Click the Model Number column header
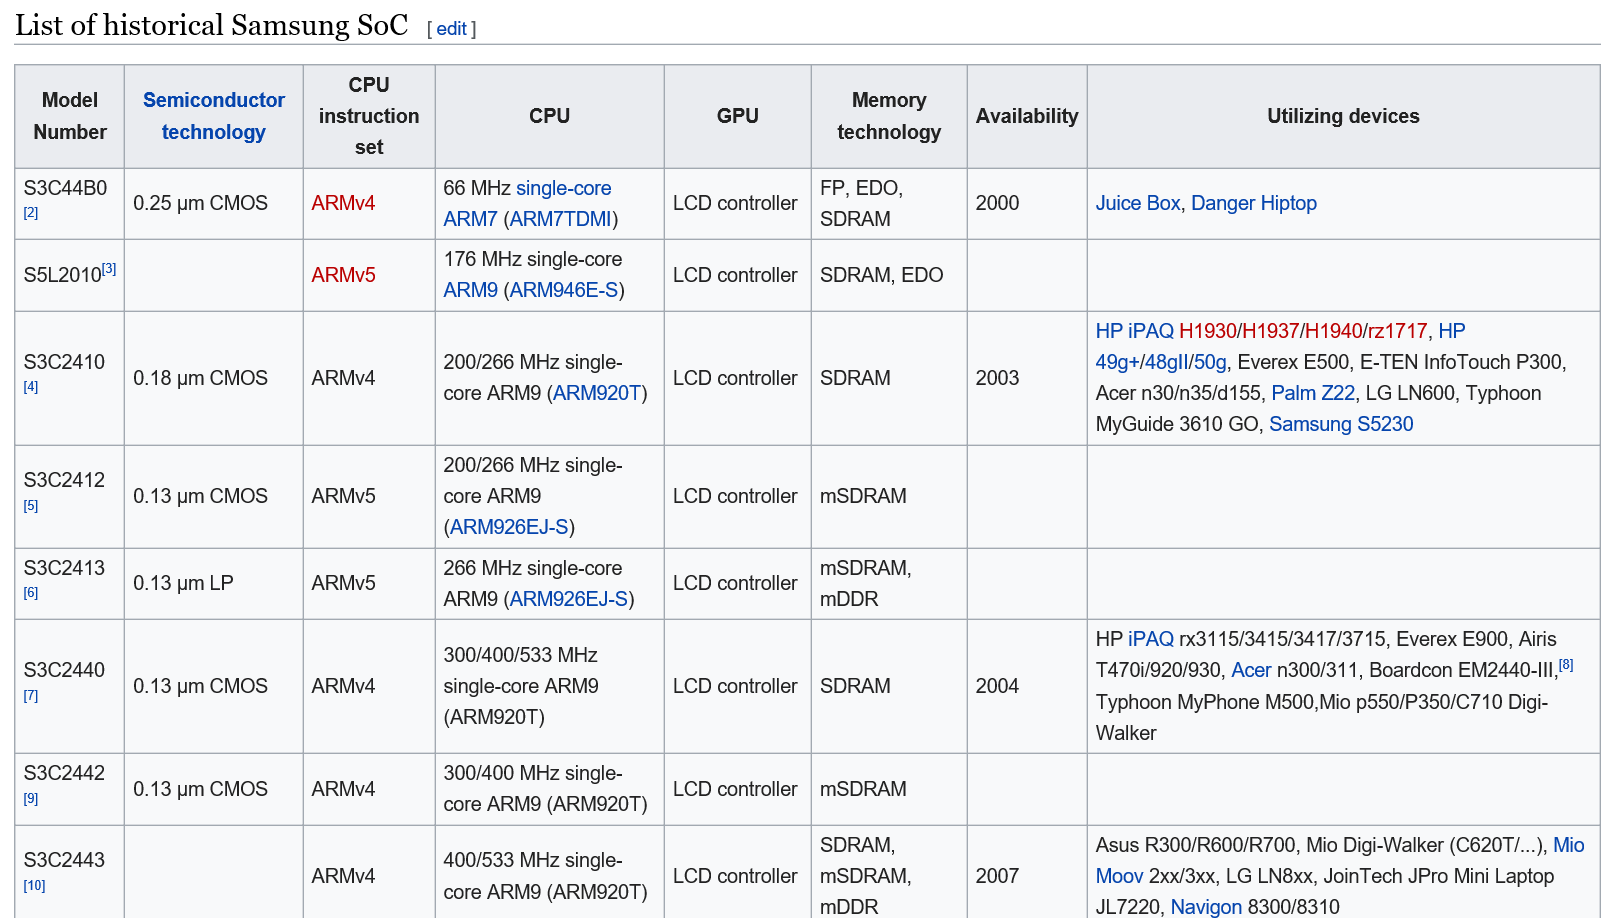1616x918 pixels. [70, 116]
